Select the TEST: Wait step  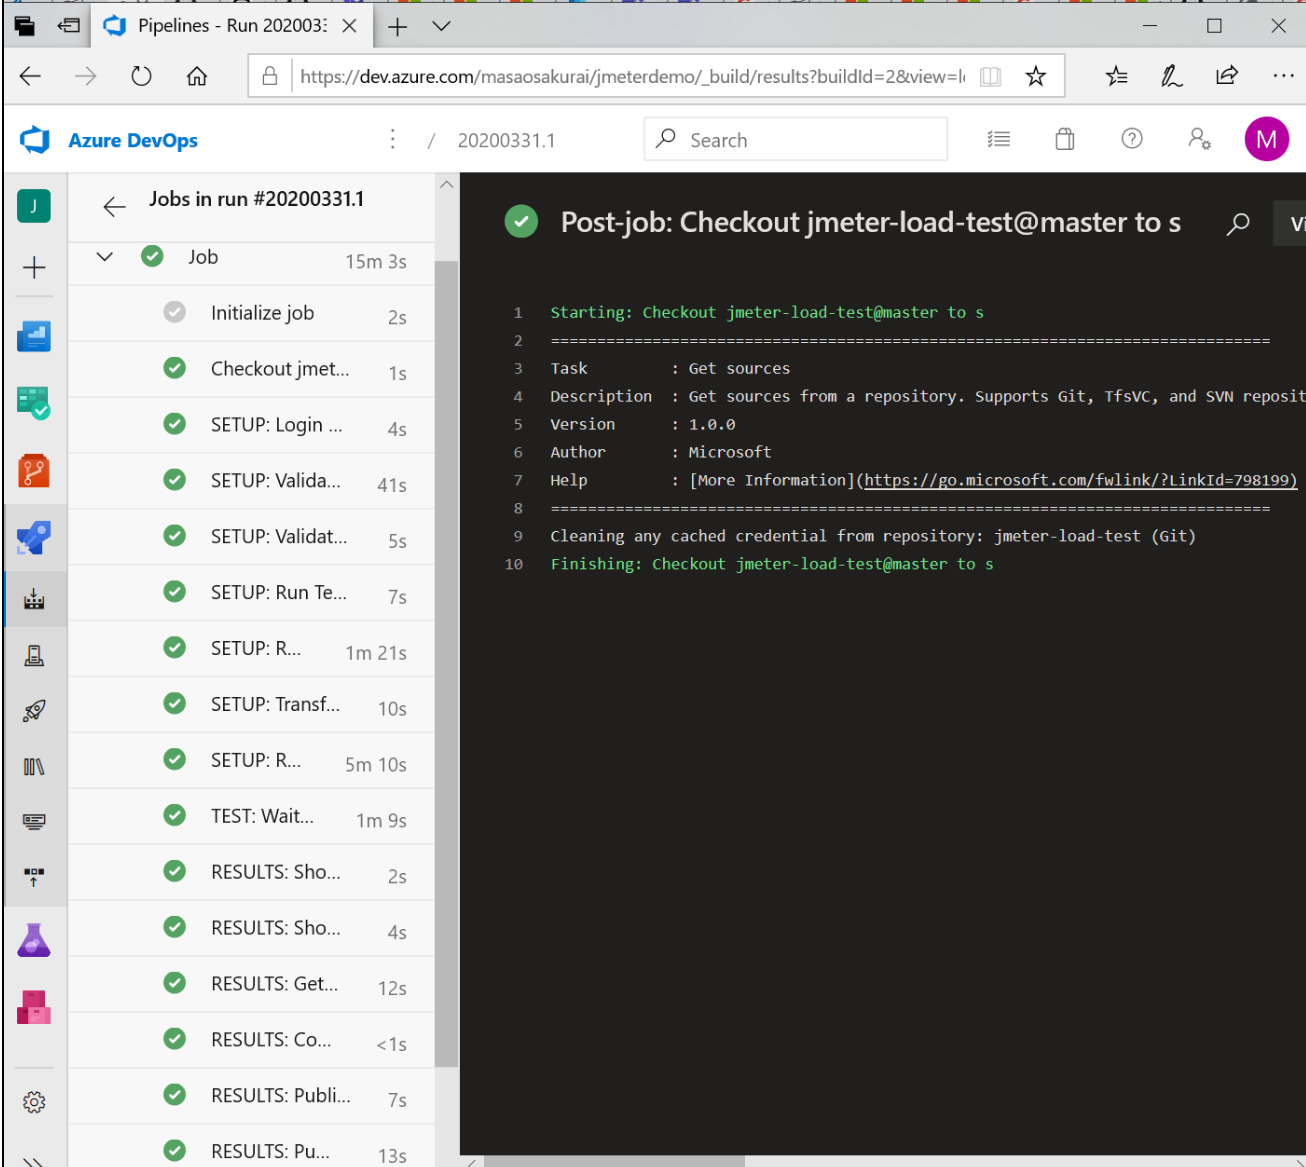[x=262, y=816]
